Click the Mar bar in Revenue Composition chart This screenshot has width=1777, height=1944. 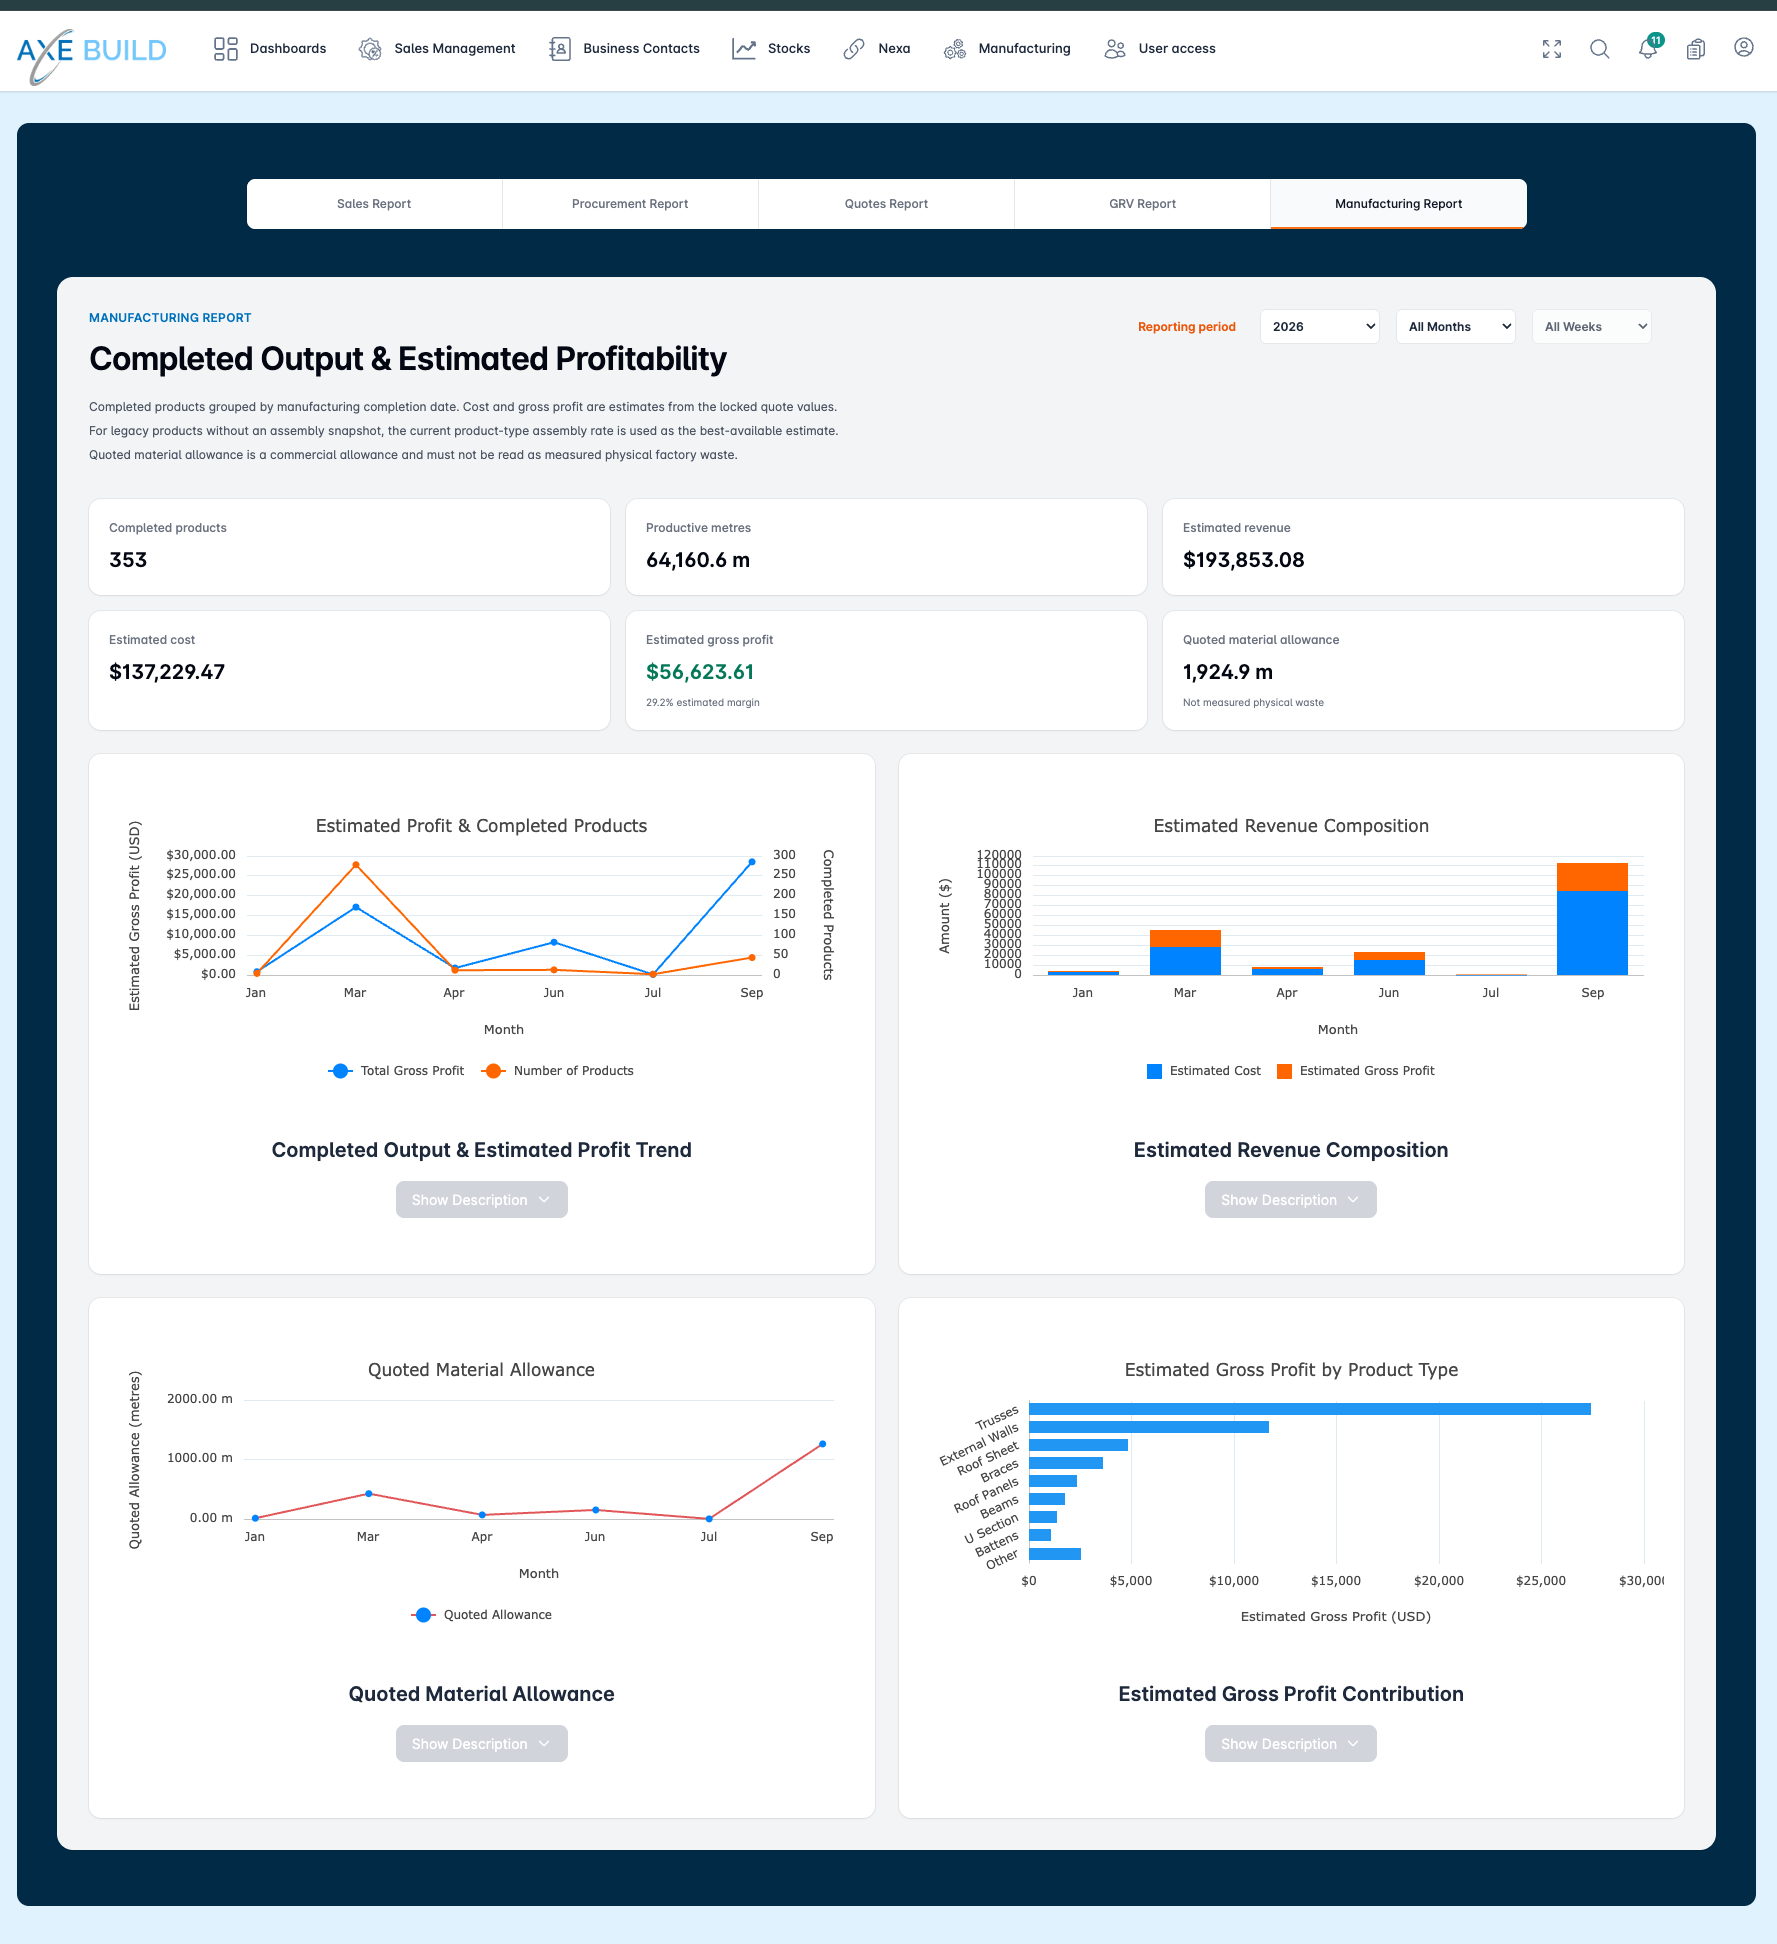[1185, 952]
